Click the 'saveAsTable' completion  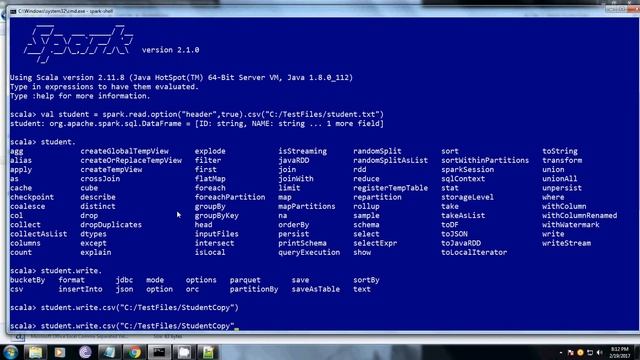pos(316,289)
